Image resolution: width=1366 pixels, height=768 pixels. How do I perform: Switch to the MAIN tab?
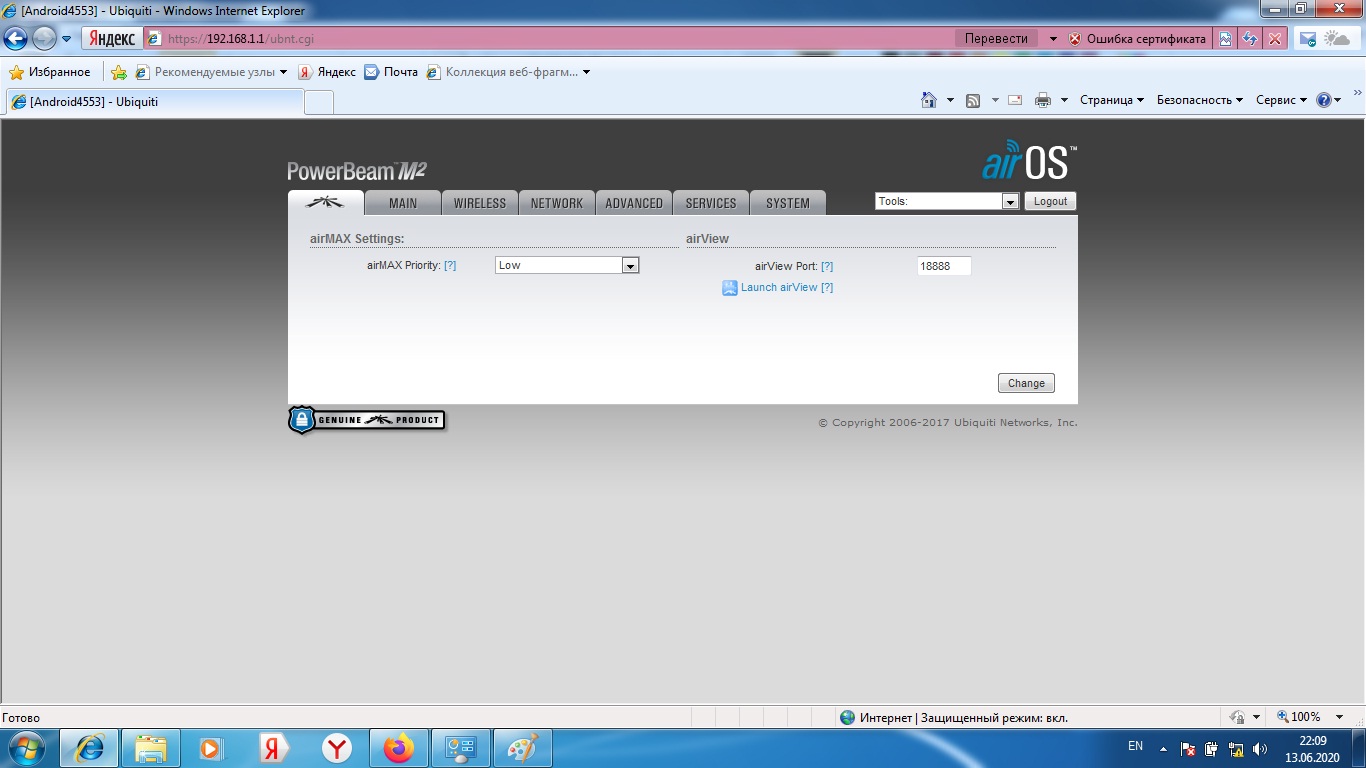click(x=403, y=203)
